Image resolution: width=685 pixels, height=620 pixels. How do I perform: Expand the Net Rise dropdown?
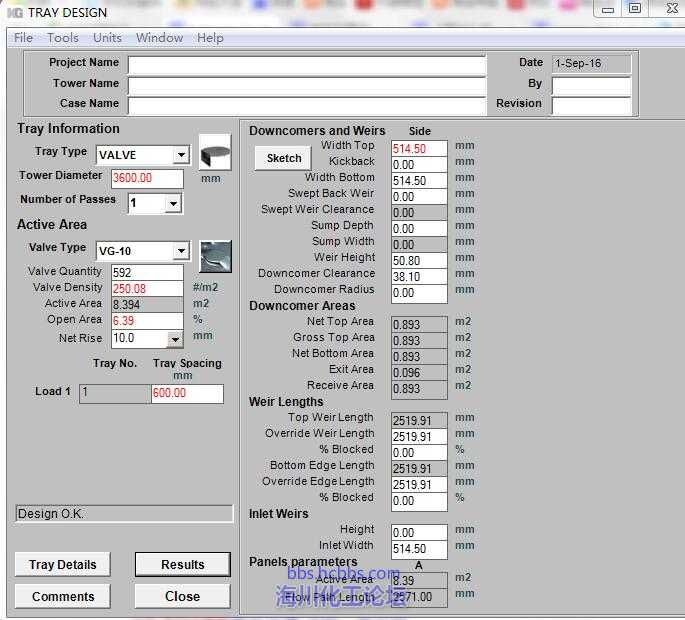pos(175,339)
